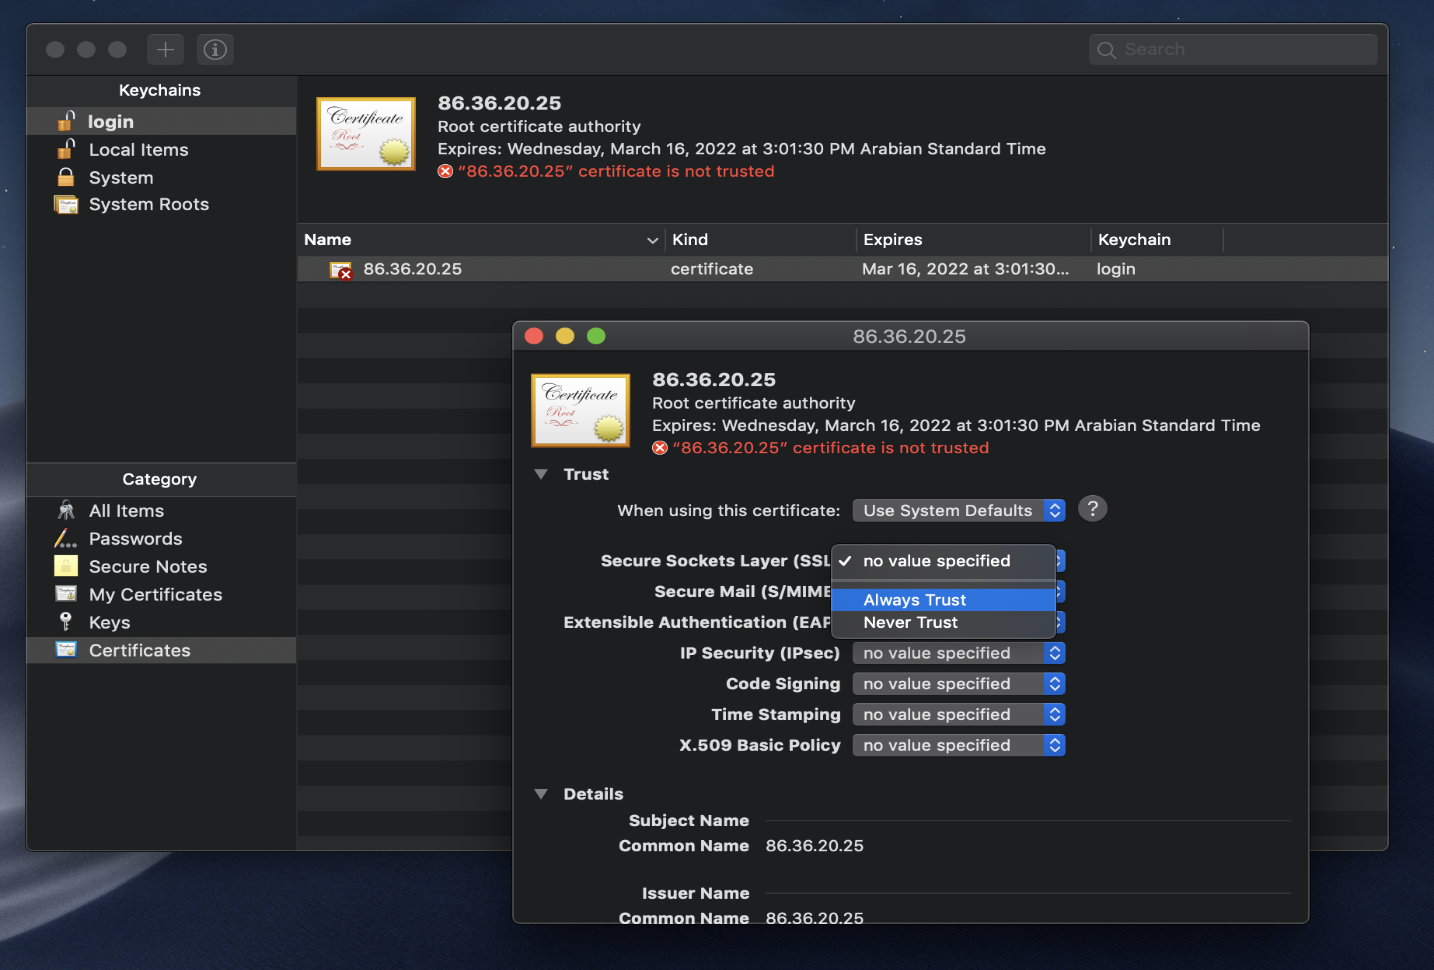Click the Name column sort chevron

pos(652,240)
